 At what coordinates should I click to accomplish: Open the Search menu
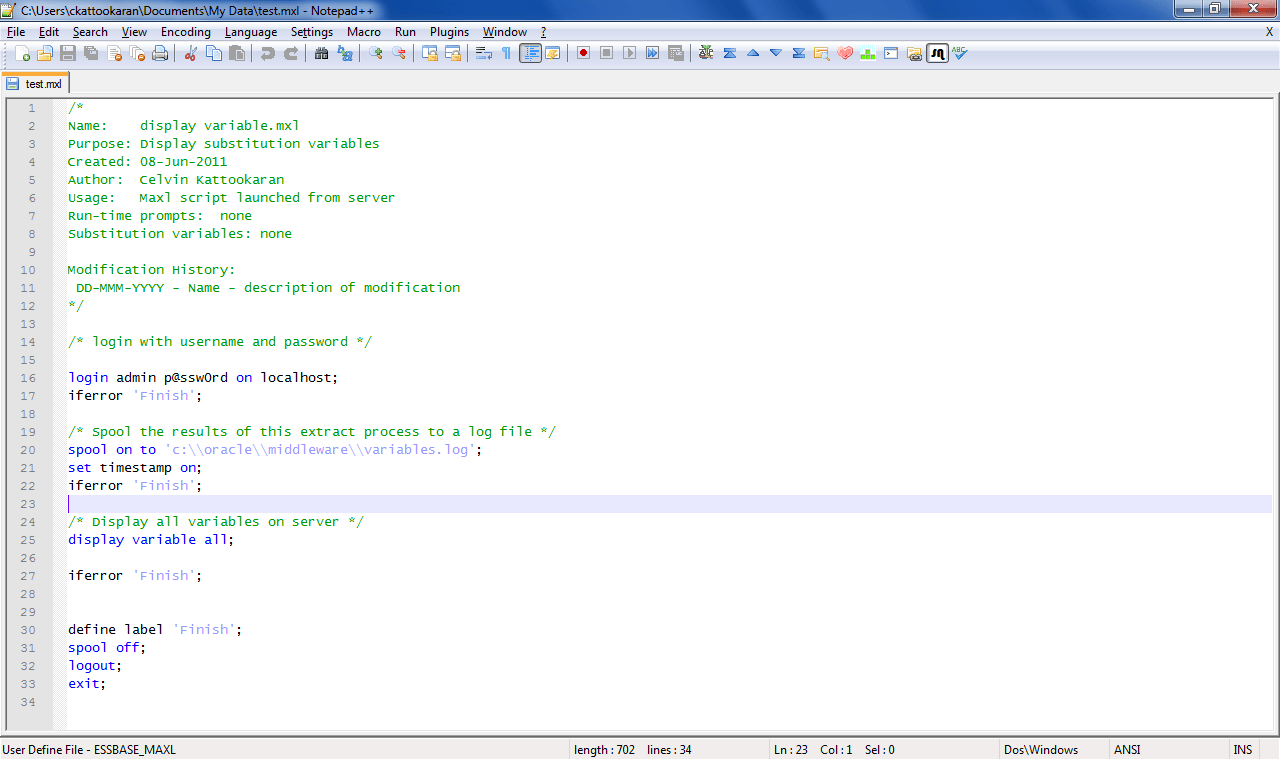coord(90,32)
